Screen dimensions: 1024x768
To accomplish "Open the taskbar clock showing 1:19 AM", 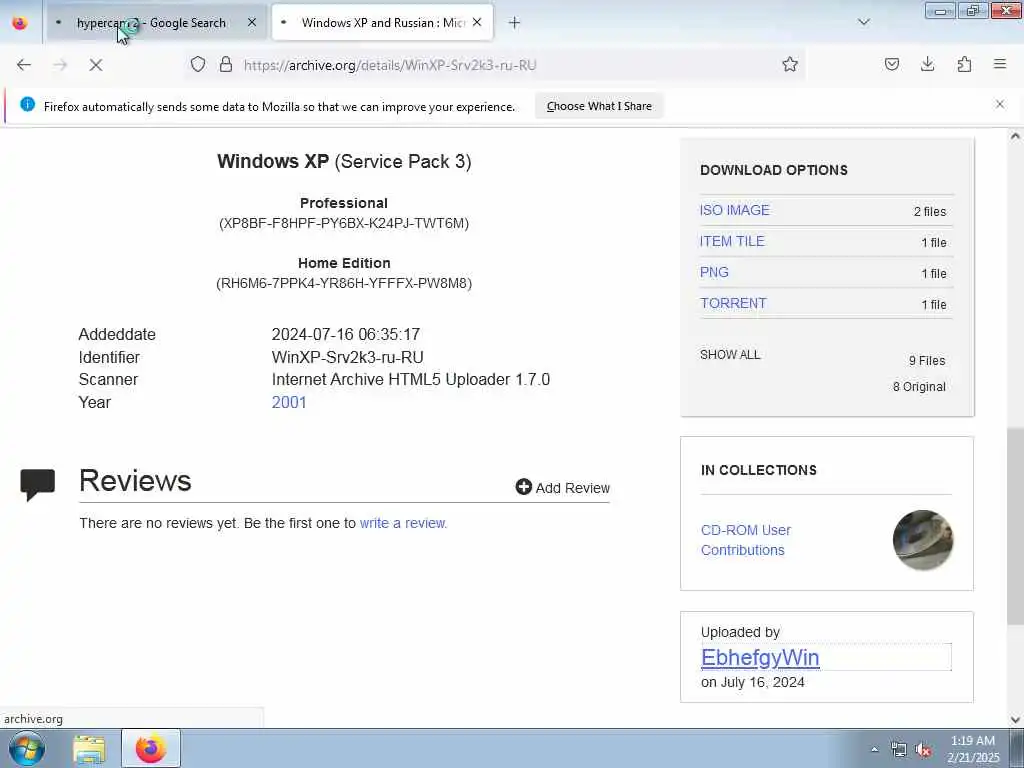I will tap(973, 749).
